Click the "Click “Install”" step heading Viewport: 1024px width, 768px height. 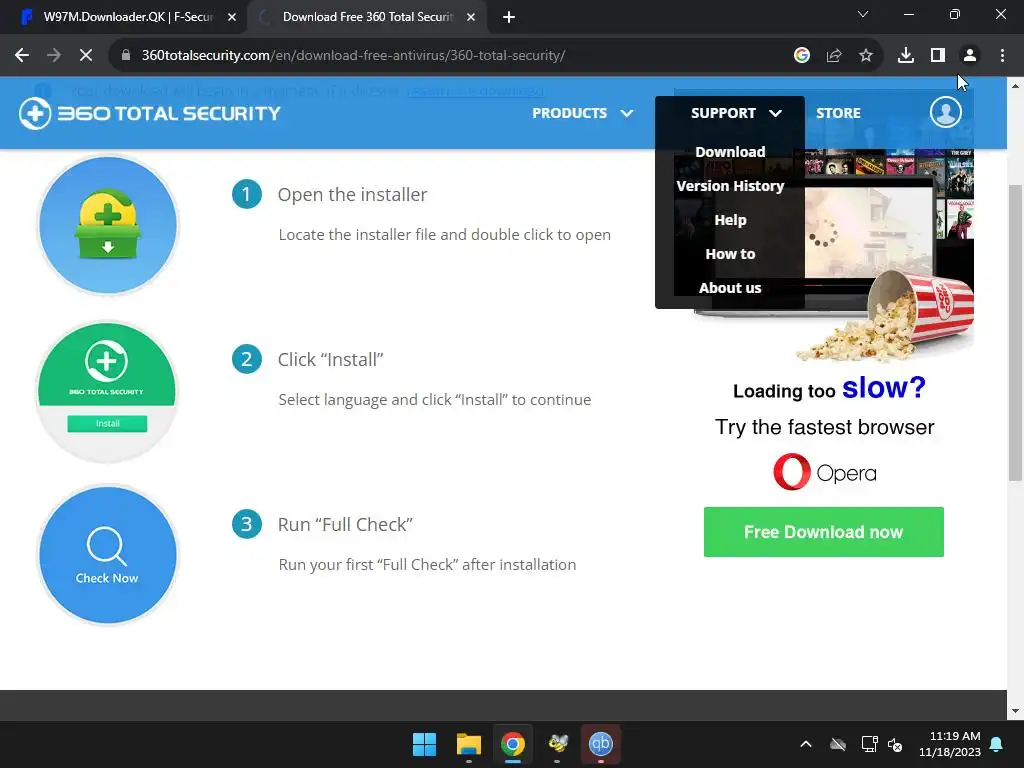[330, 360]
